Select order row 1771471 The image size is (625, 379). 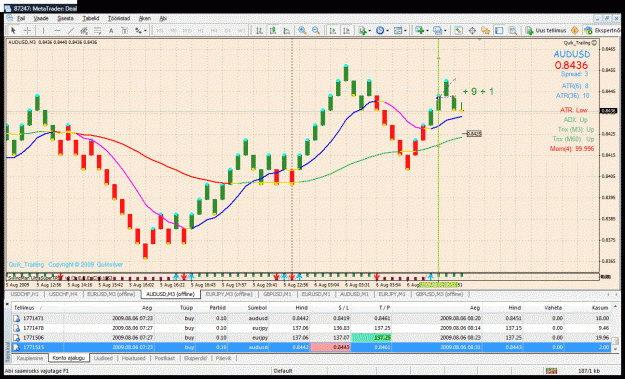(311, 318)
